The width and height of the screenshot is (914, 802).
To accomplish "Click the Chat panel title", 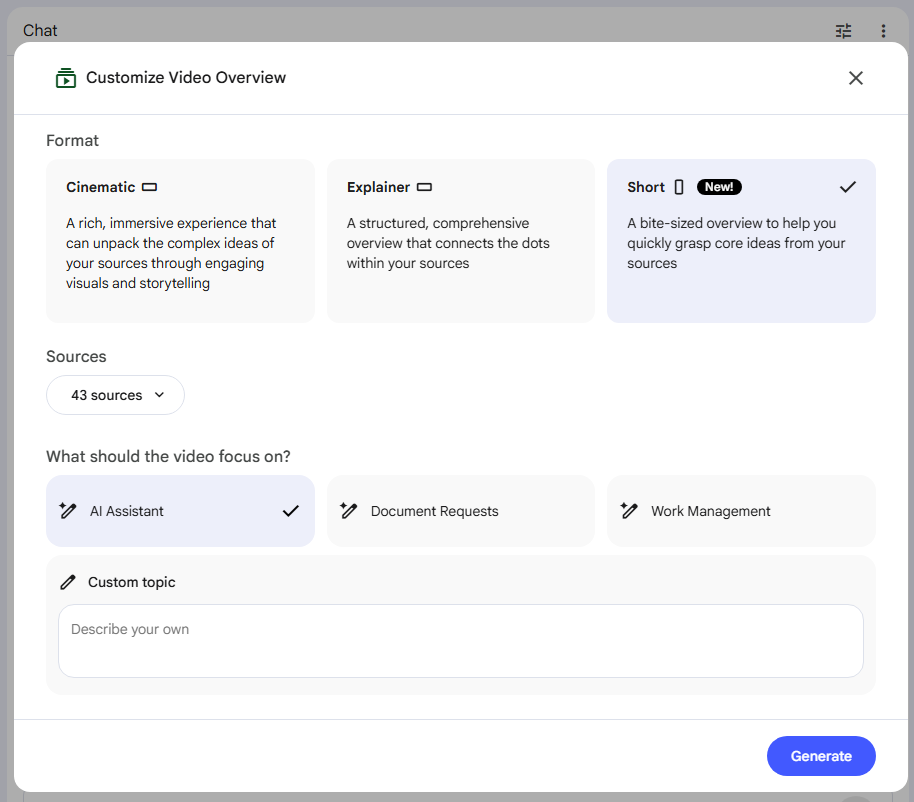I will tap(40, 30).
